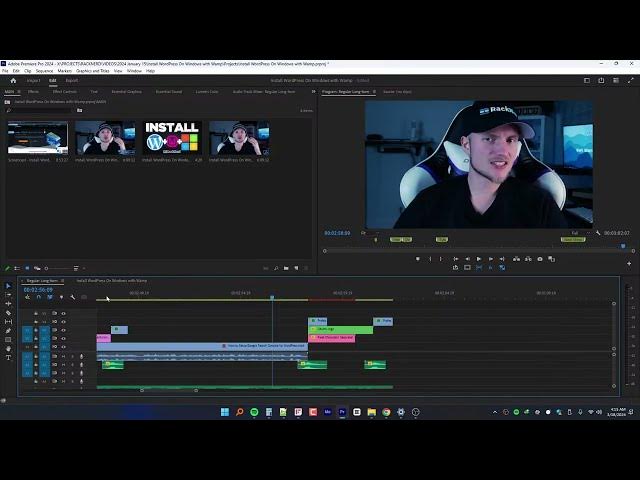Add marker button in timeline toolbar
This screenshot has width=640, height=480.
coord(62,297)
